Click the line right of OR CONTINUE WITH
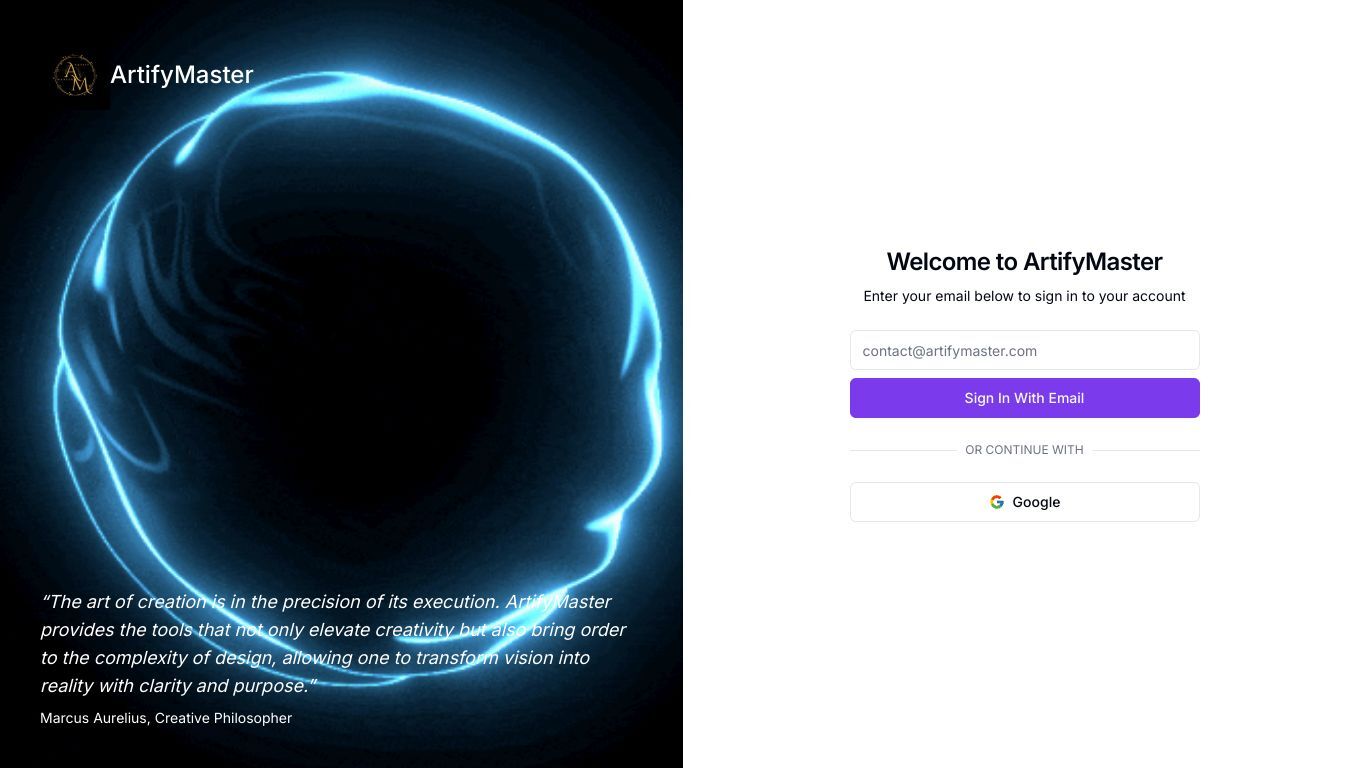Image resolution: width=1366 pixels, height=768 pixels. coord(1146,450)
